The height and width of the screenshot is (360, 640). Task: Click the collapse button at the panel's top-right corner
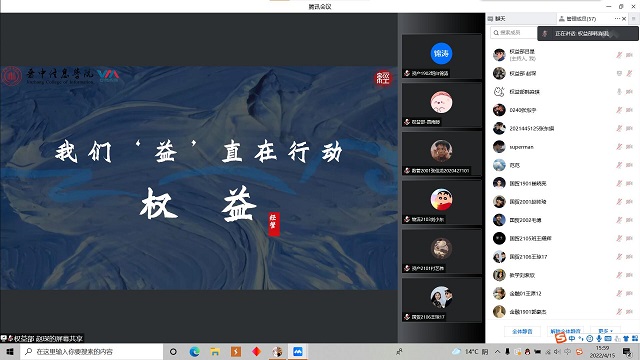[x=634, y=19]
